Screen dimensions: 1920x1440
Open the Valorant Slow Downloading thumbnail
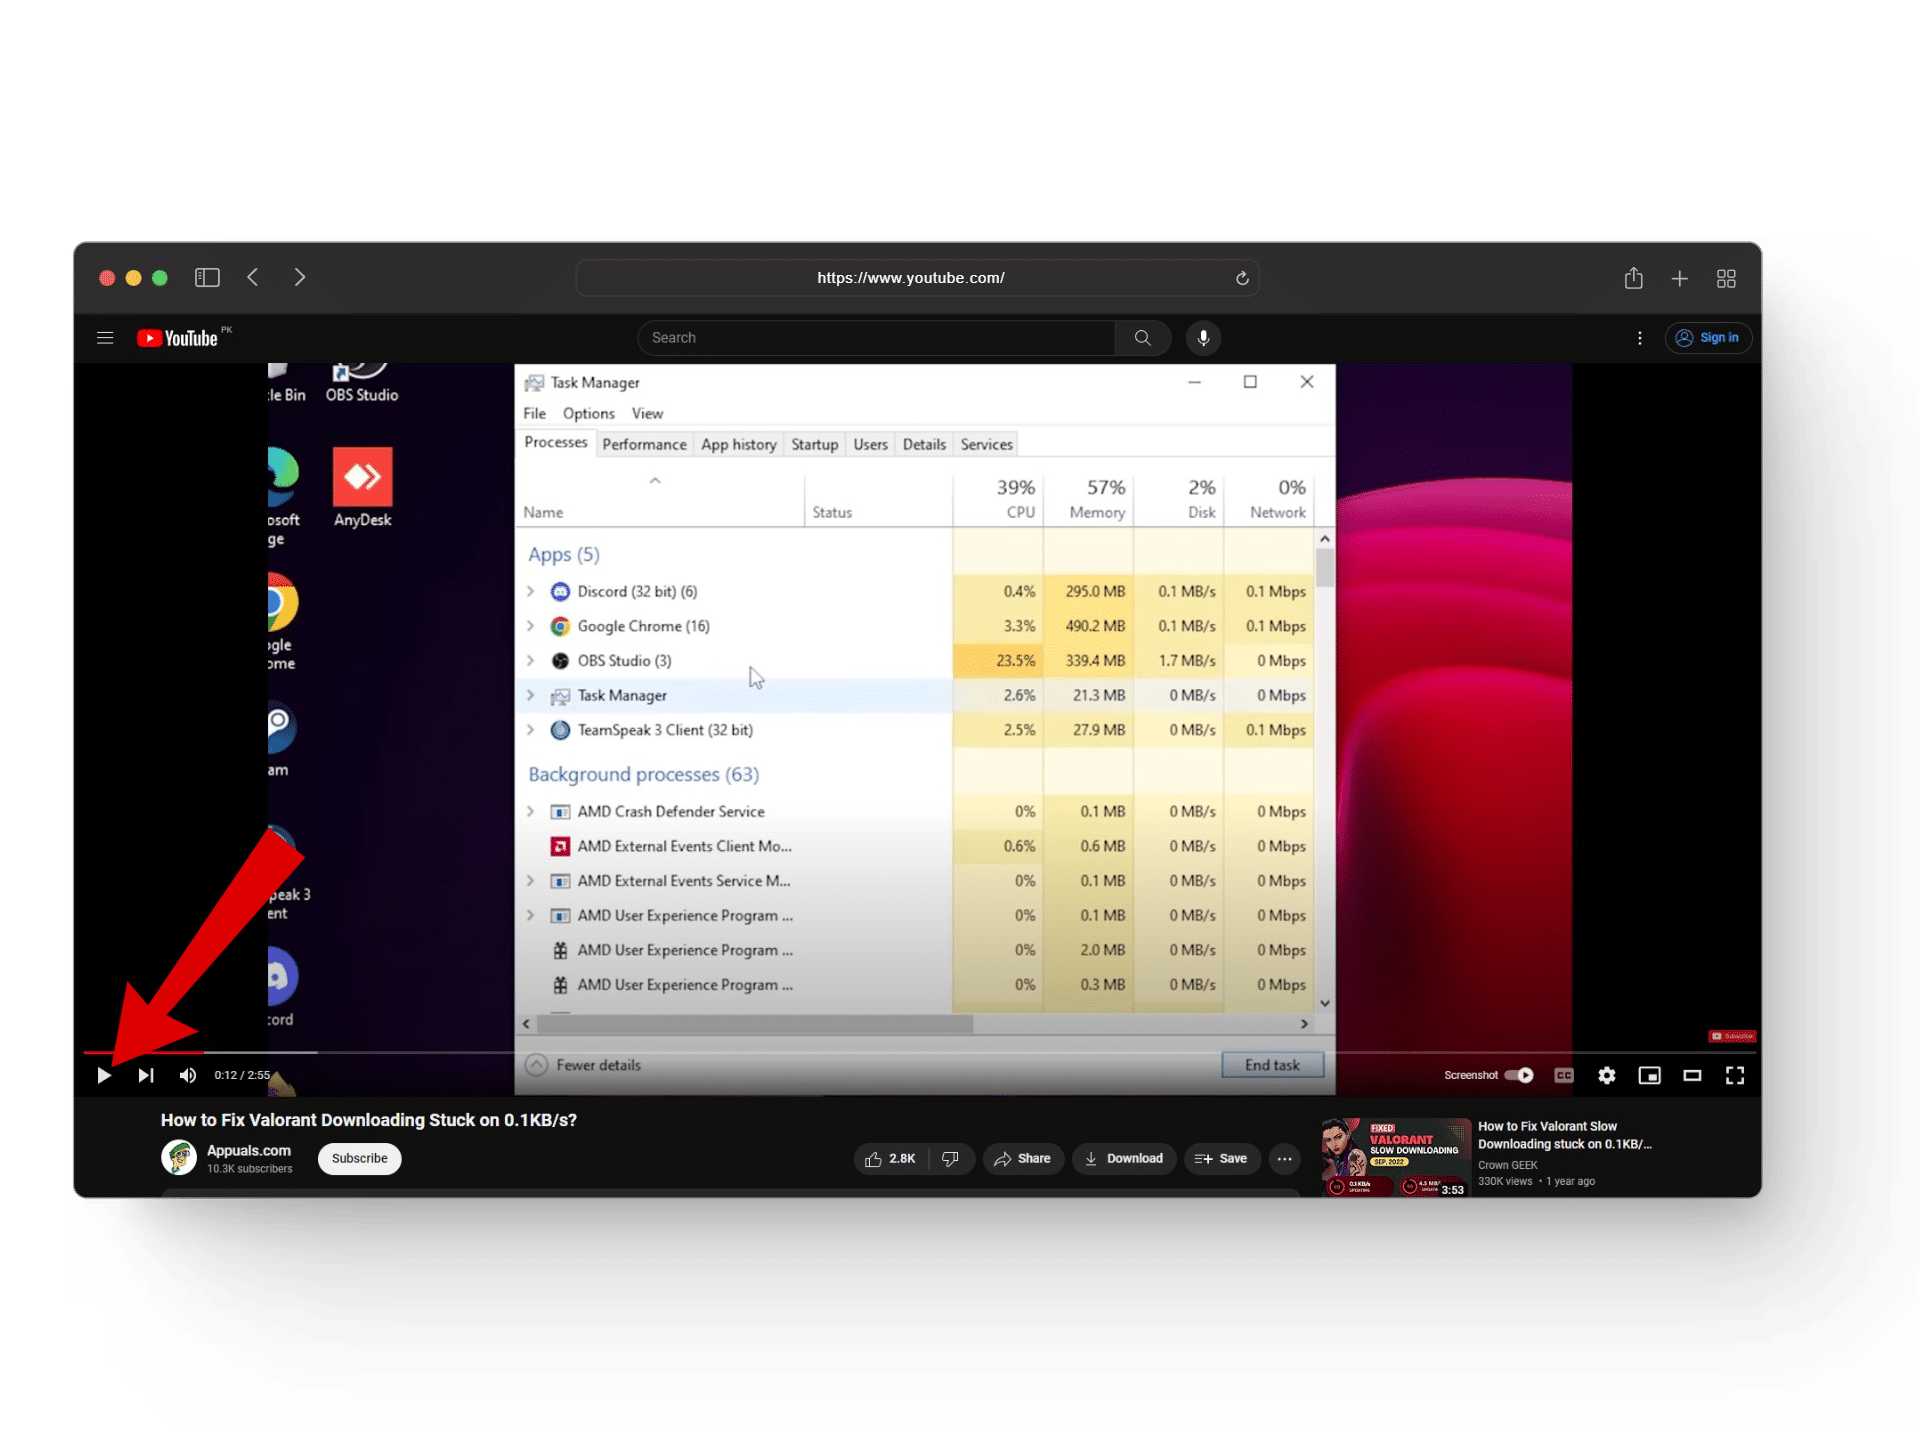pos(1395,1157)
